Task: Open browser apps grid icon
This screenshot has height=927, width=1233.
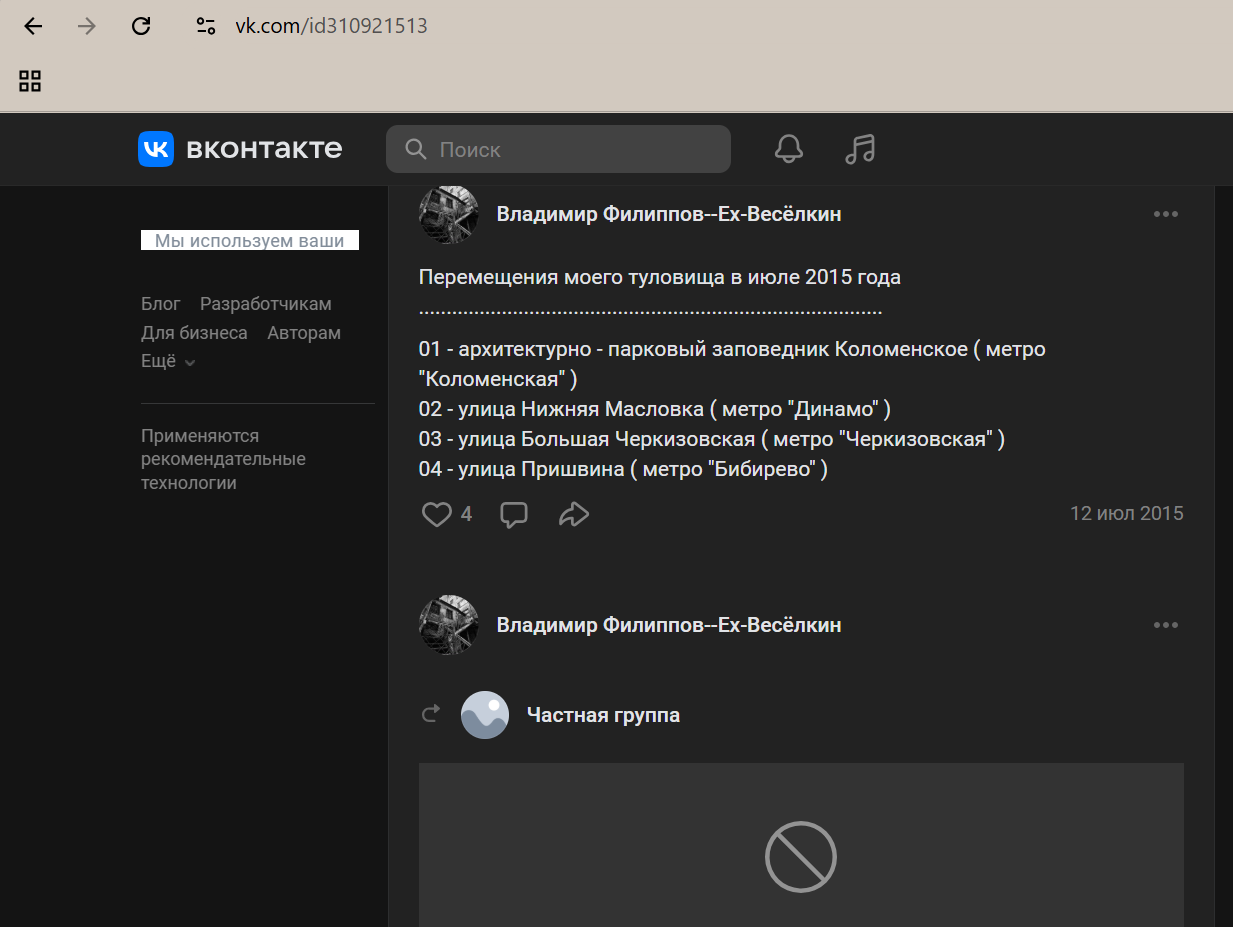Action: click(x=30, y=81)
